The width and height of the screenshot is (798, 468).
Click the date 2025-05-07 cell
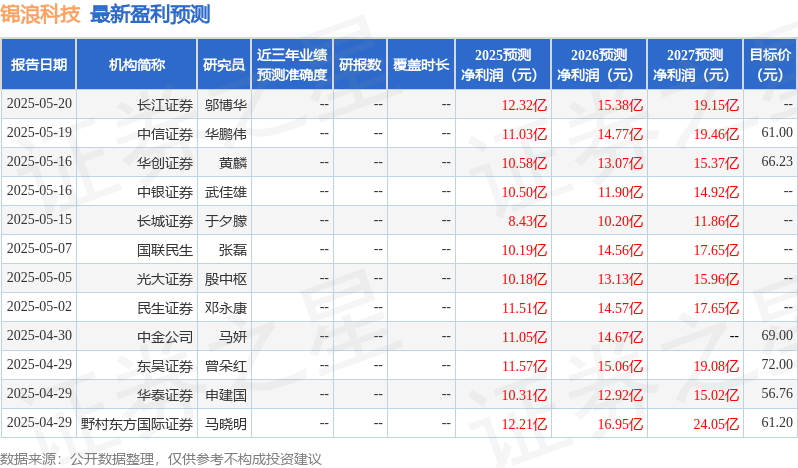coord(39,249)
